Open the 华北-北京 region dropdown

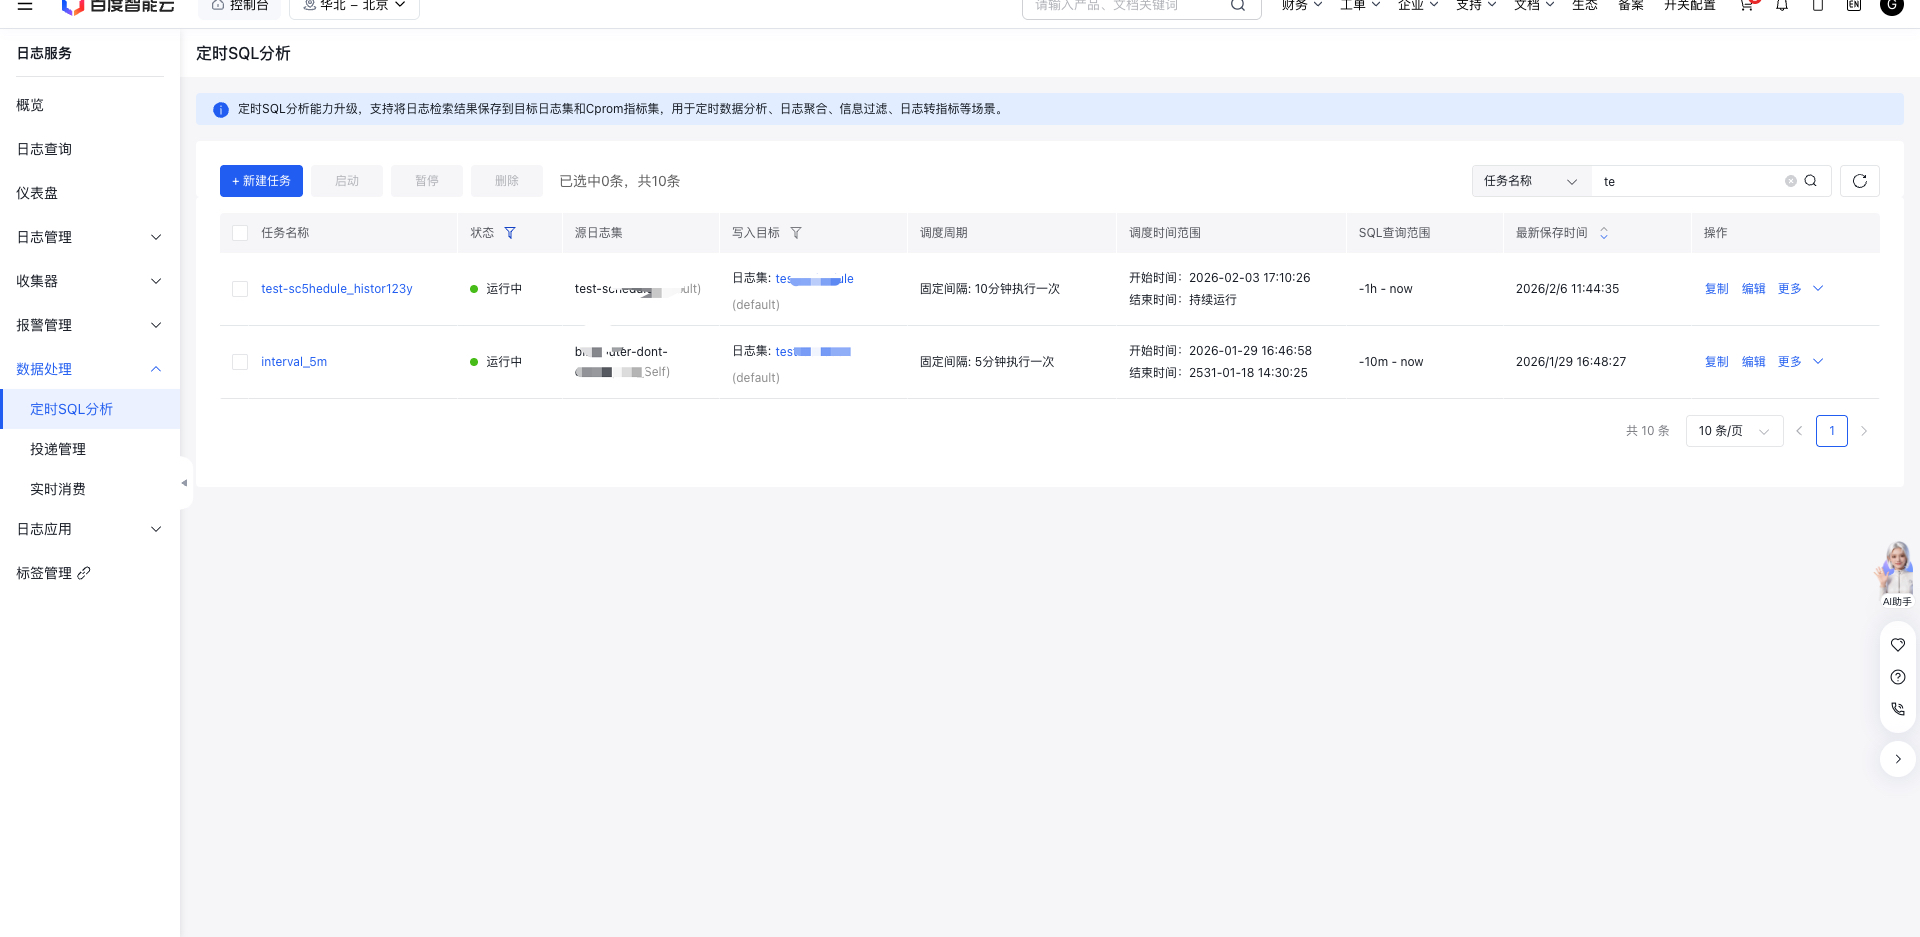(354, 6)
